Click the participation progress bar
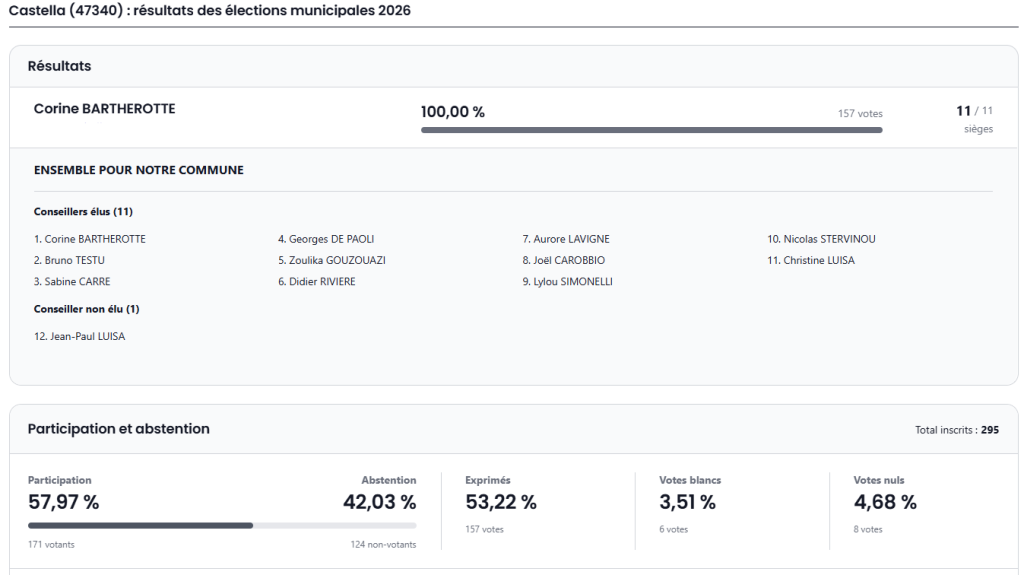The image size is (1024, 575). pos(222,525)
